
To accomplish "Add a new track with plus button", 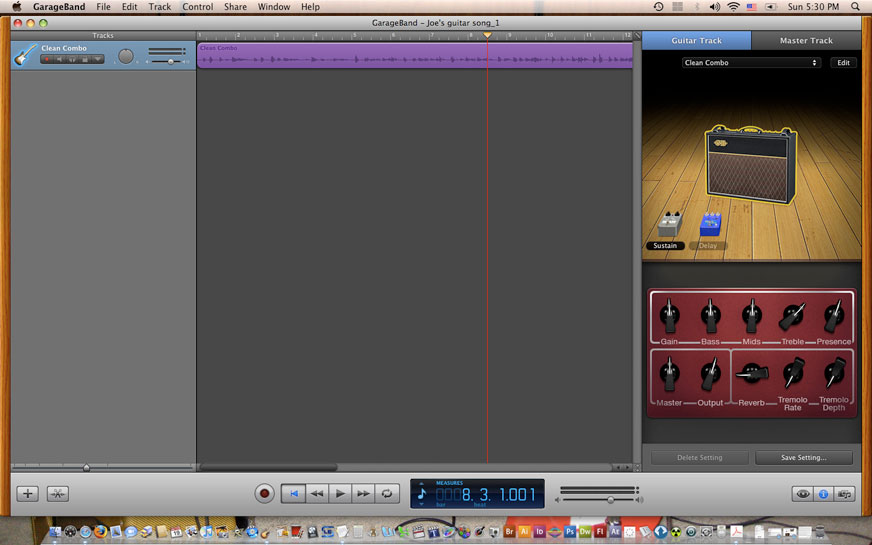I will tap(27, 493).
